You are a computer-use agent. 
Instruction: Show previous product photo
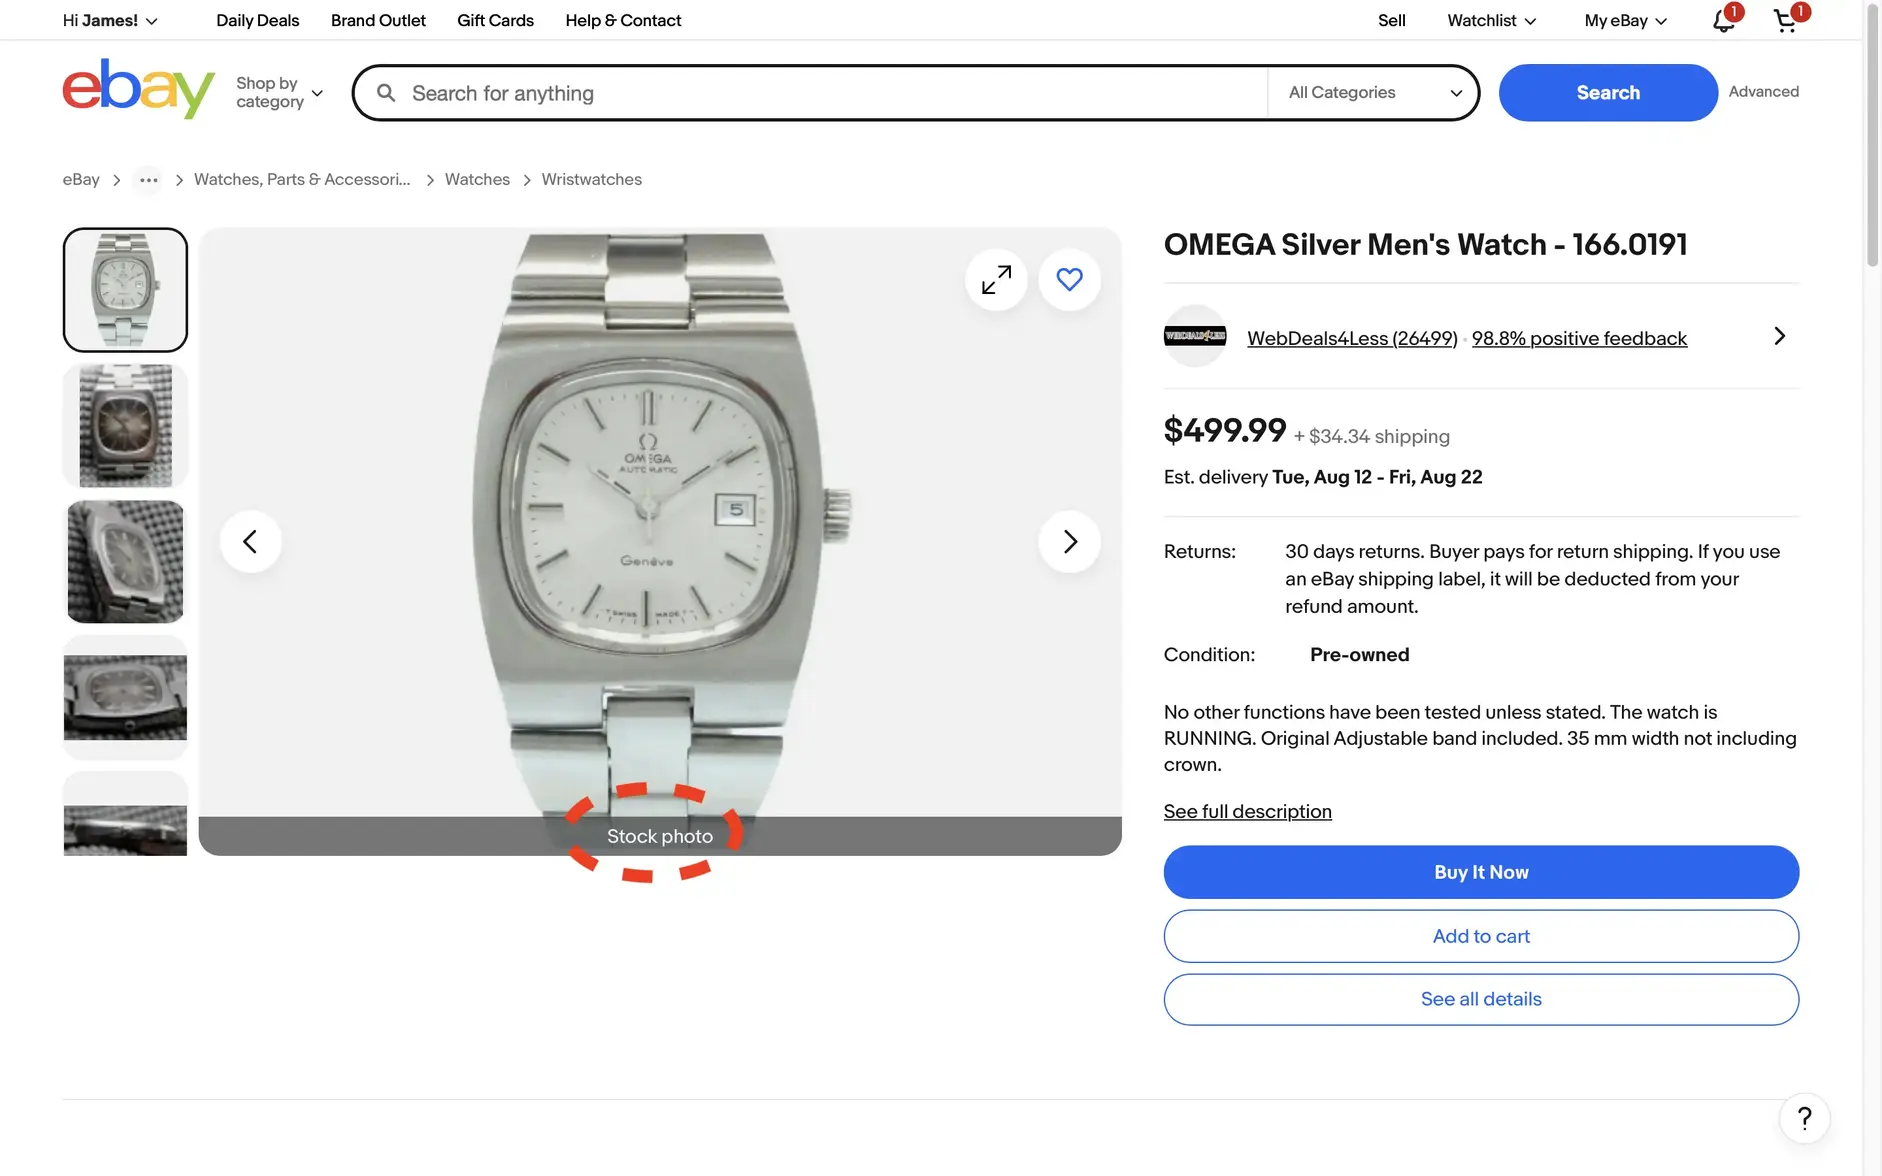click(251, 540)
